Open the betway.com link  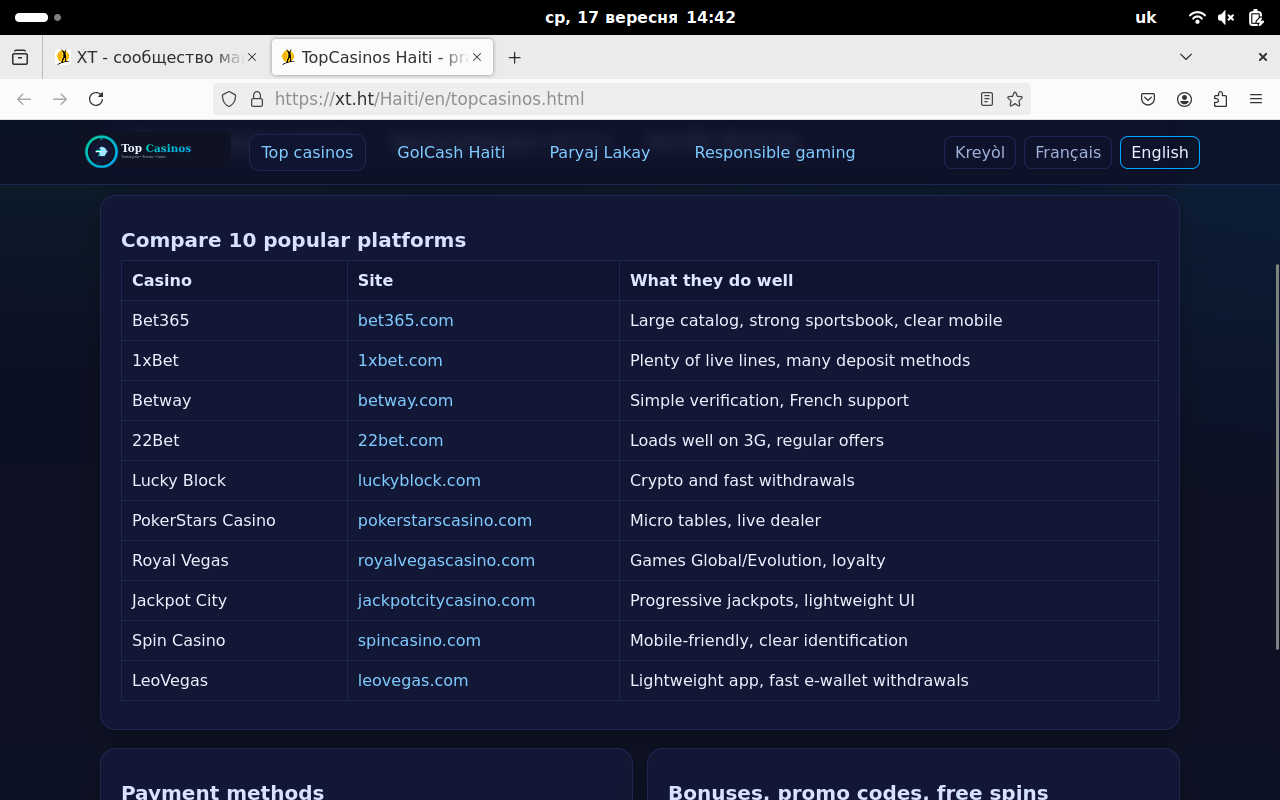(405, 400)
